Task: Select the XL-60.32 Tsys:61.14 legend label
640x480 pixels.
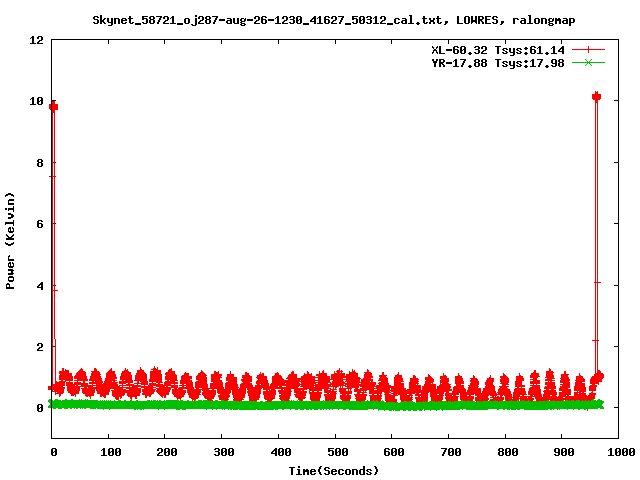Action: coord(493,50)
